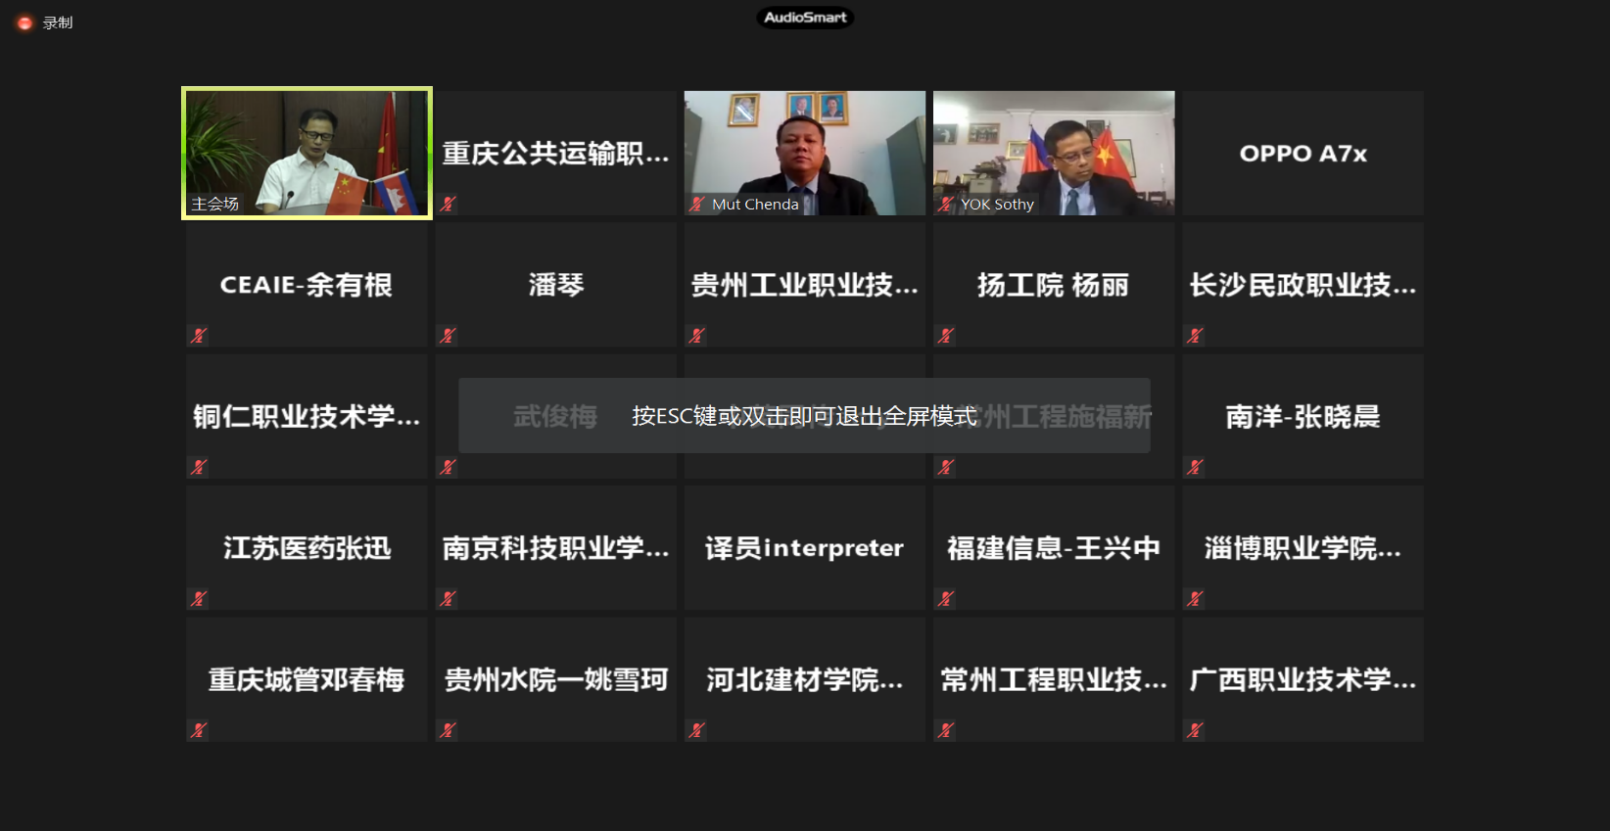Screen dimensions: 1610x831
Task: Click muted mic icon on 江苏医药张迅 tile
Action: 199,599
